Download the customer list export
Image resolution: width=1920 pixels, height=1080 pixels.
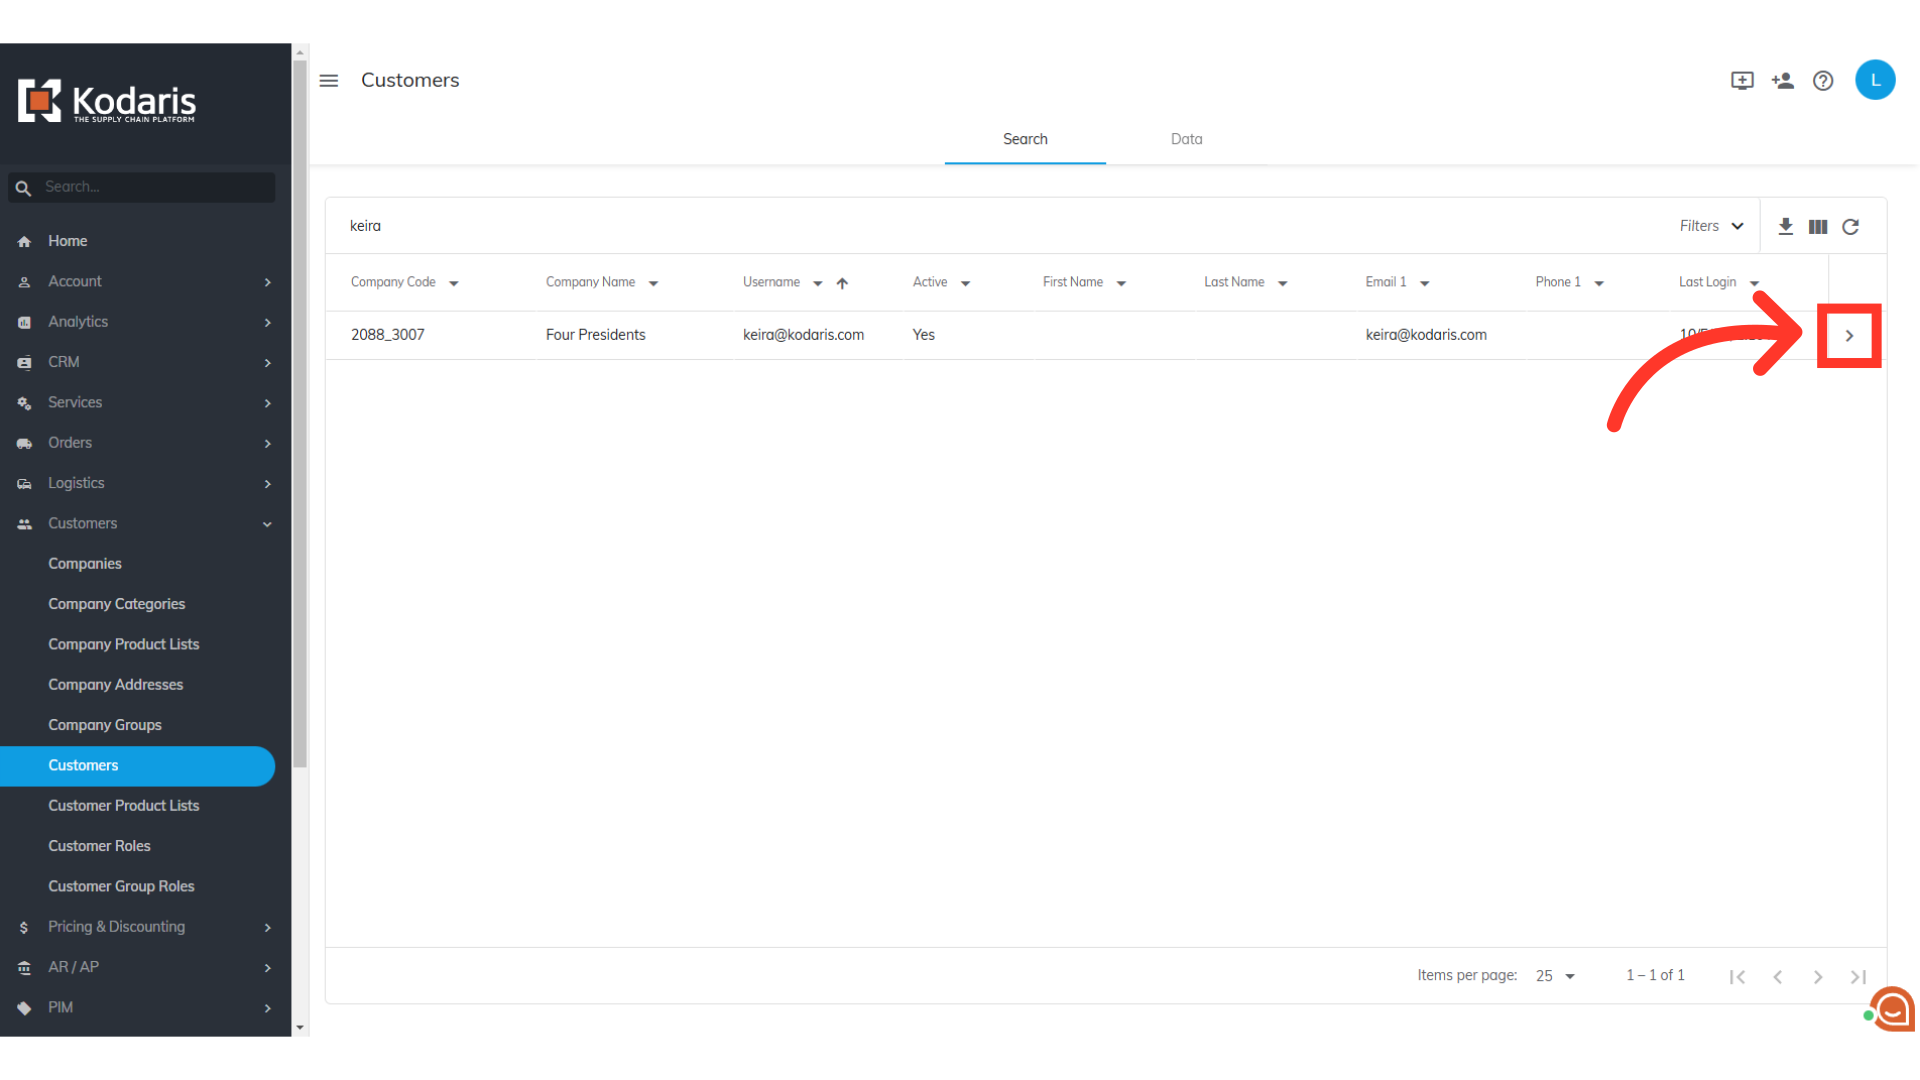click(x=1785, y=227)
